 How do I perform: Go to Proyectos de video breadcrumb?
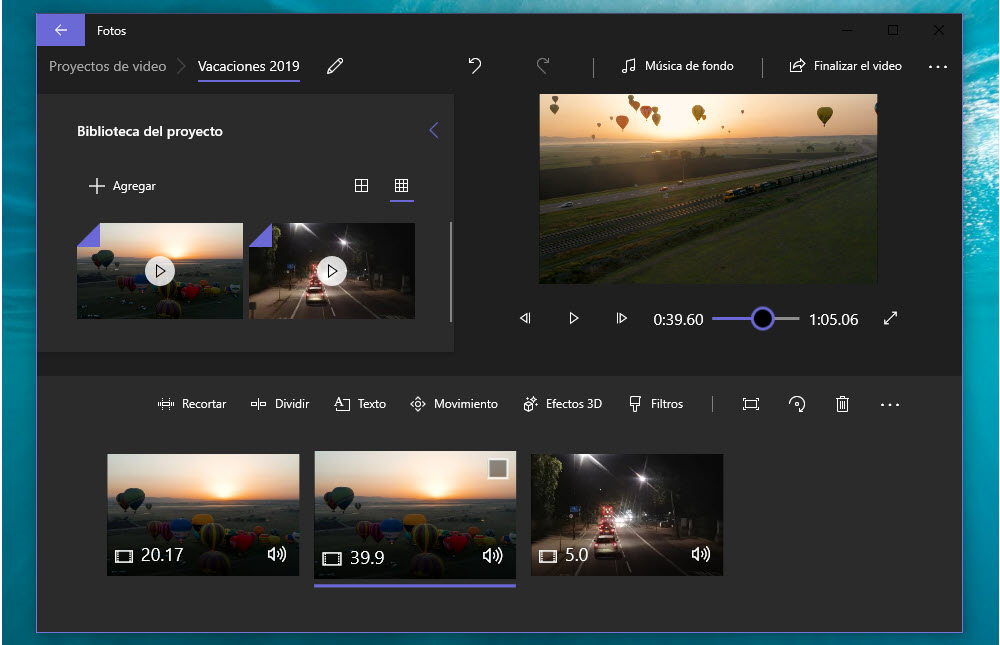[x=107, y=66]
